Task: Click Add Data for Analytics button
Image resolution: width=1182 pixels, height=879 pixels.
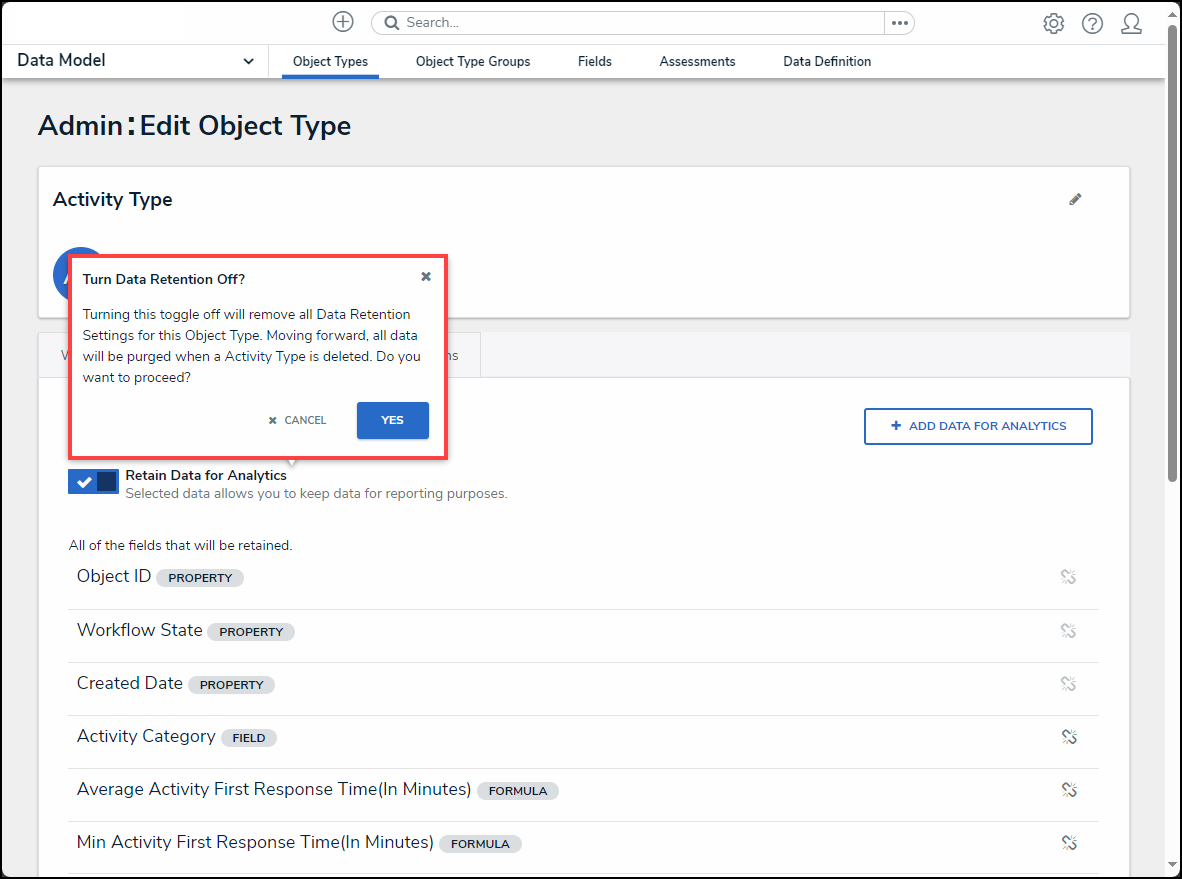Action: pyautogui.click(x=977, y=426)
